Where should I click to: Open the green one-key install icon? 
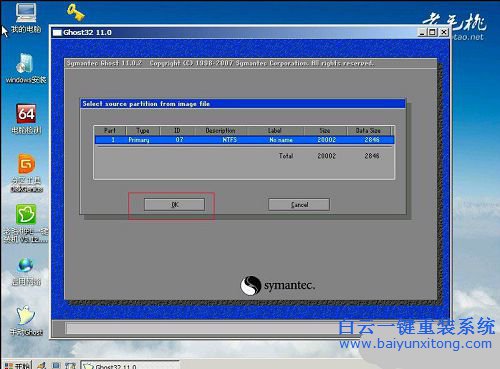pyautogui.click(x=26, y=223)
